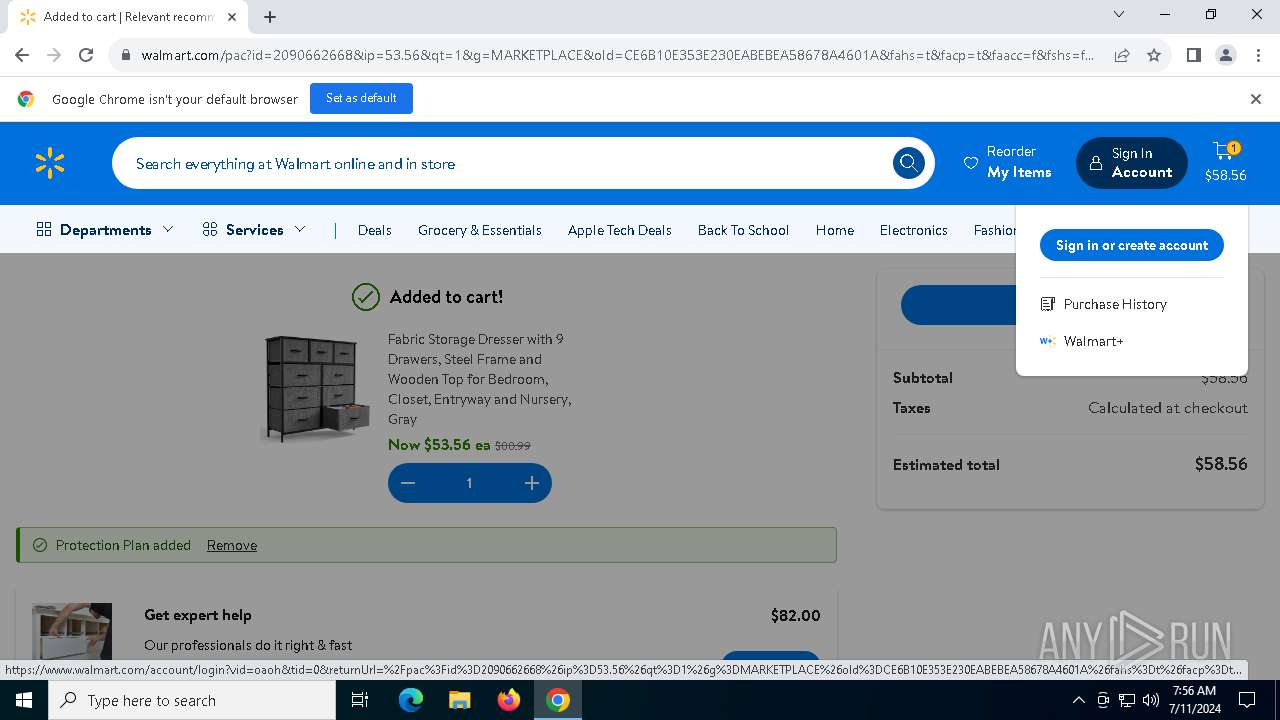Open the Fabric Storage Dresser product title
This screenshot has width=1280, height=720.
[480, 379]
